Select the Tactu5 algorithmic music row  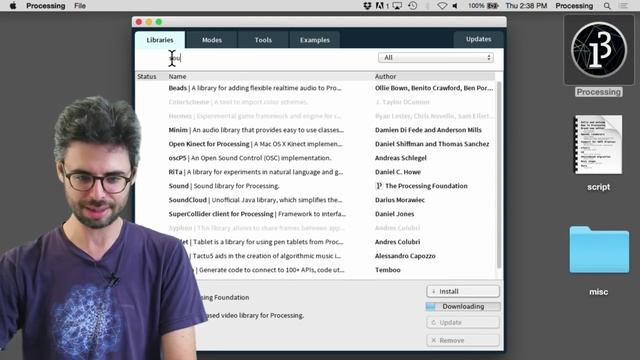click(315, 256)
